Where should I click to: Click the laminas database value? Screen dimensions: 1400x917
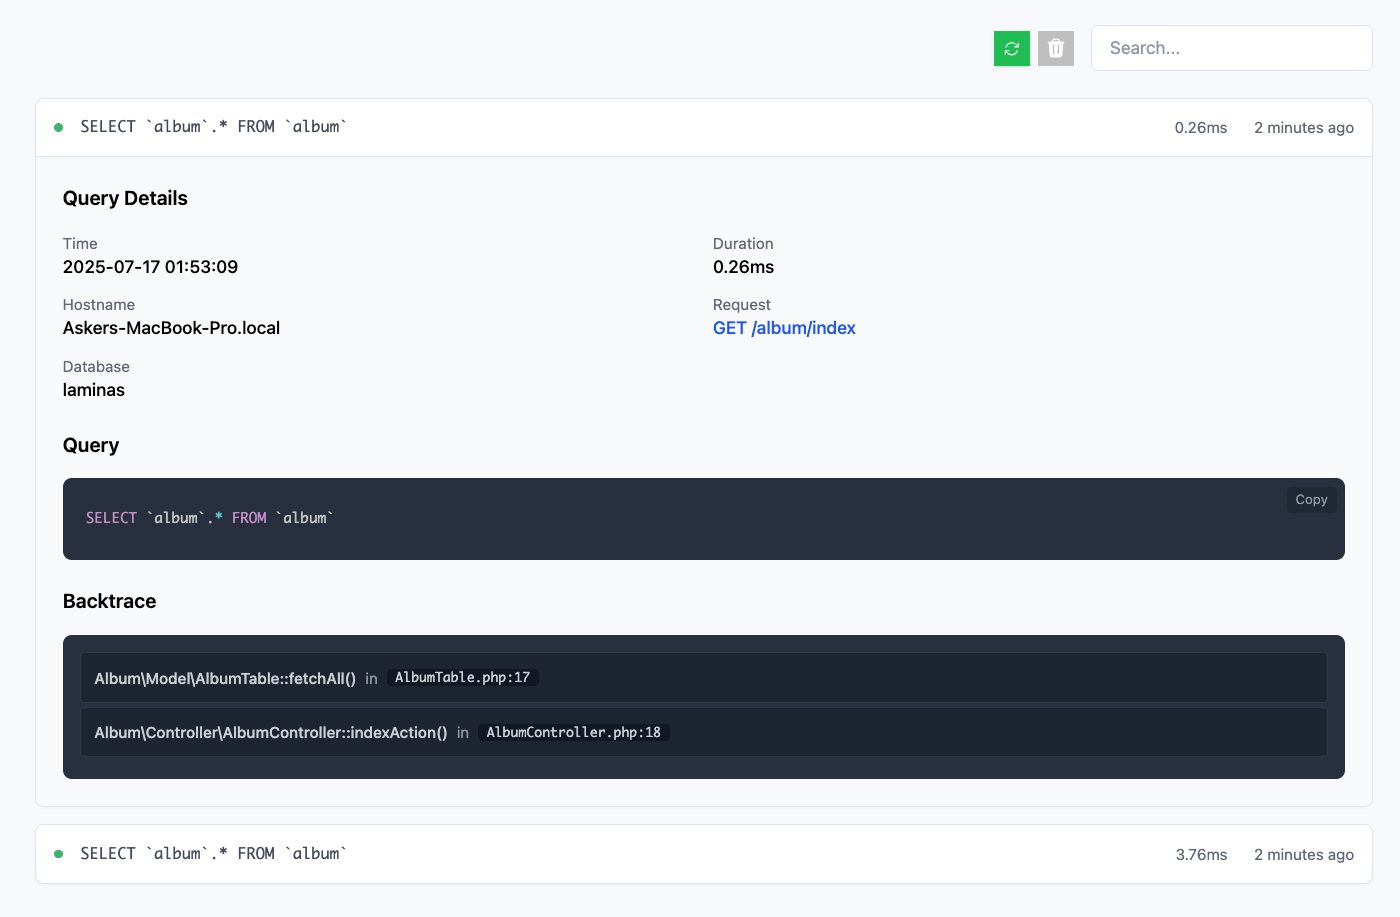(x=94, y=390)
